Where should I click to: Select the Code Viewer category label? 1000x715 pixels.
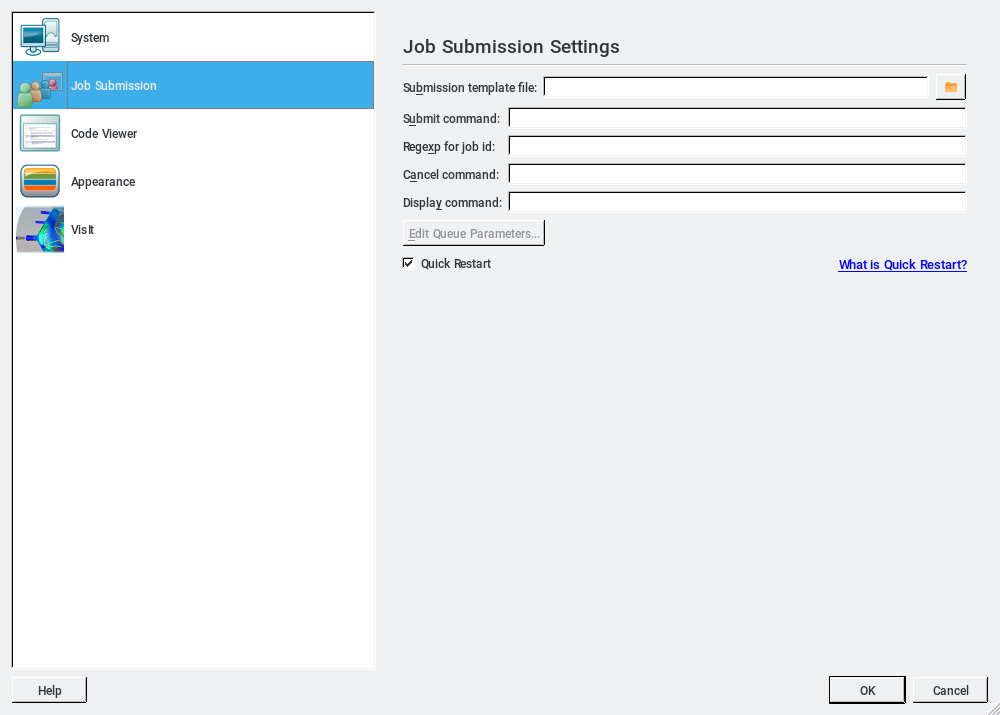[x=104, y=134]
